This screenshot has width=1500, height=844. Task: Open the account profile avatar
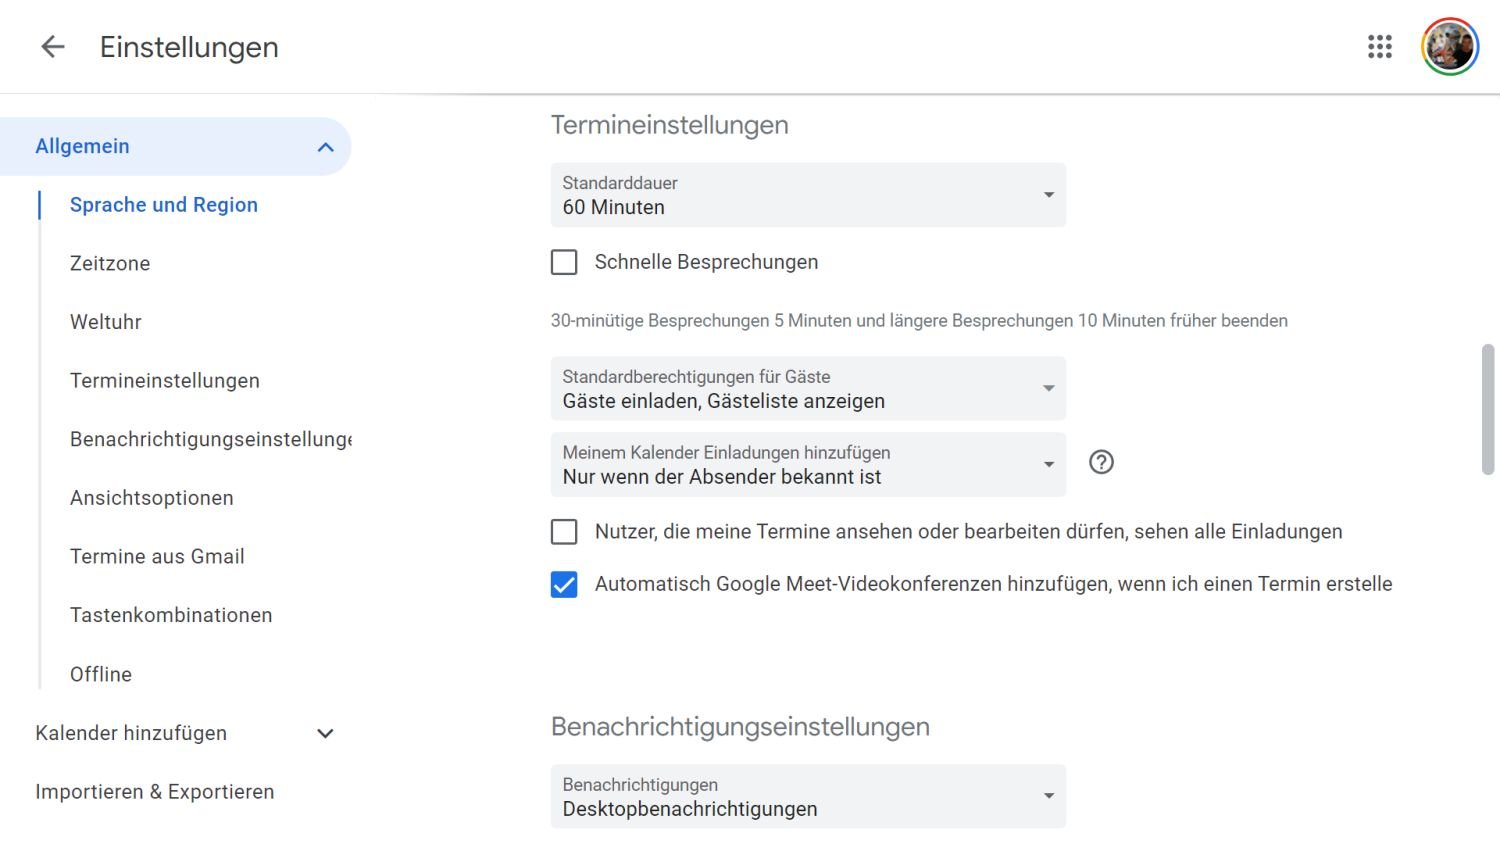click(1449, 47)
